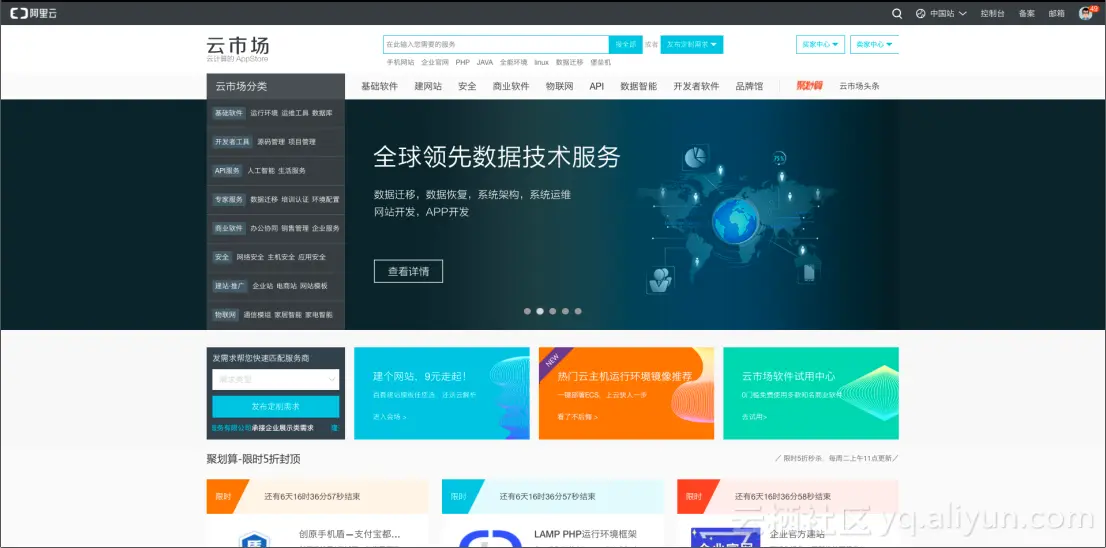Viewport: 1106px width, 548px height.
Task: Select 基础软件 category in sidebar
Action: 229,113
